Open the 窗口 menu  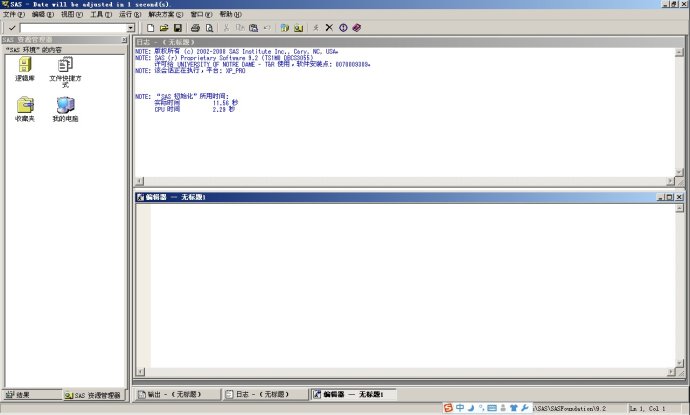coord(201,14)
